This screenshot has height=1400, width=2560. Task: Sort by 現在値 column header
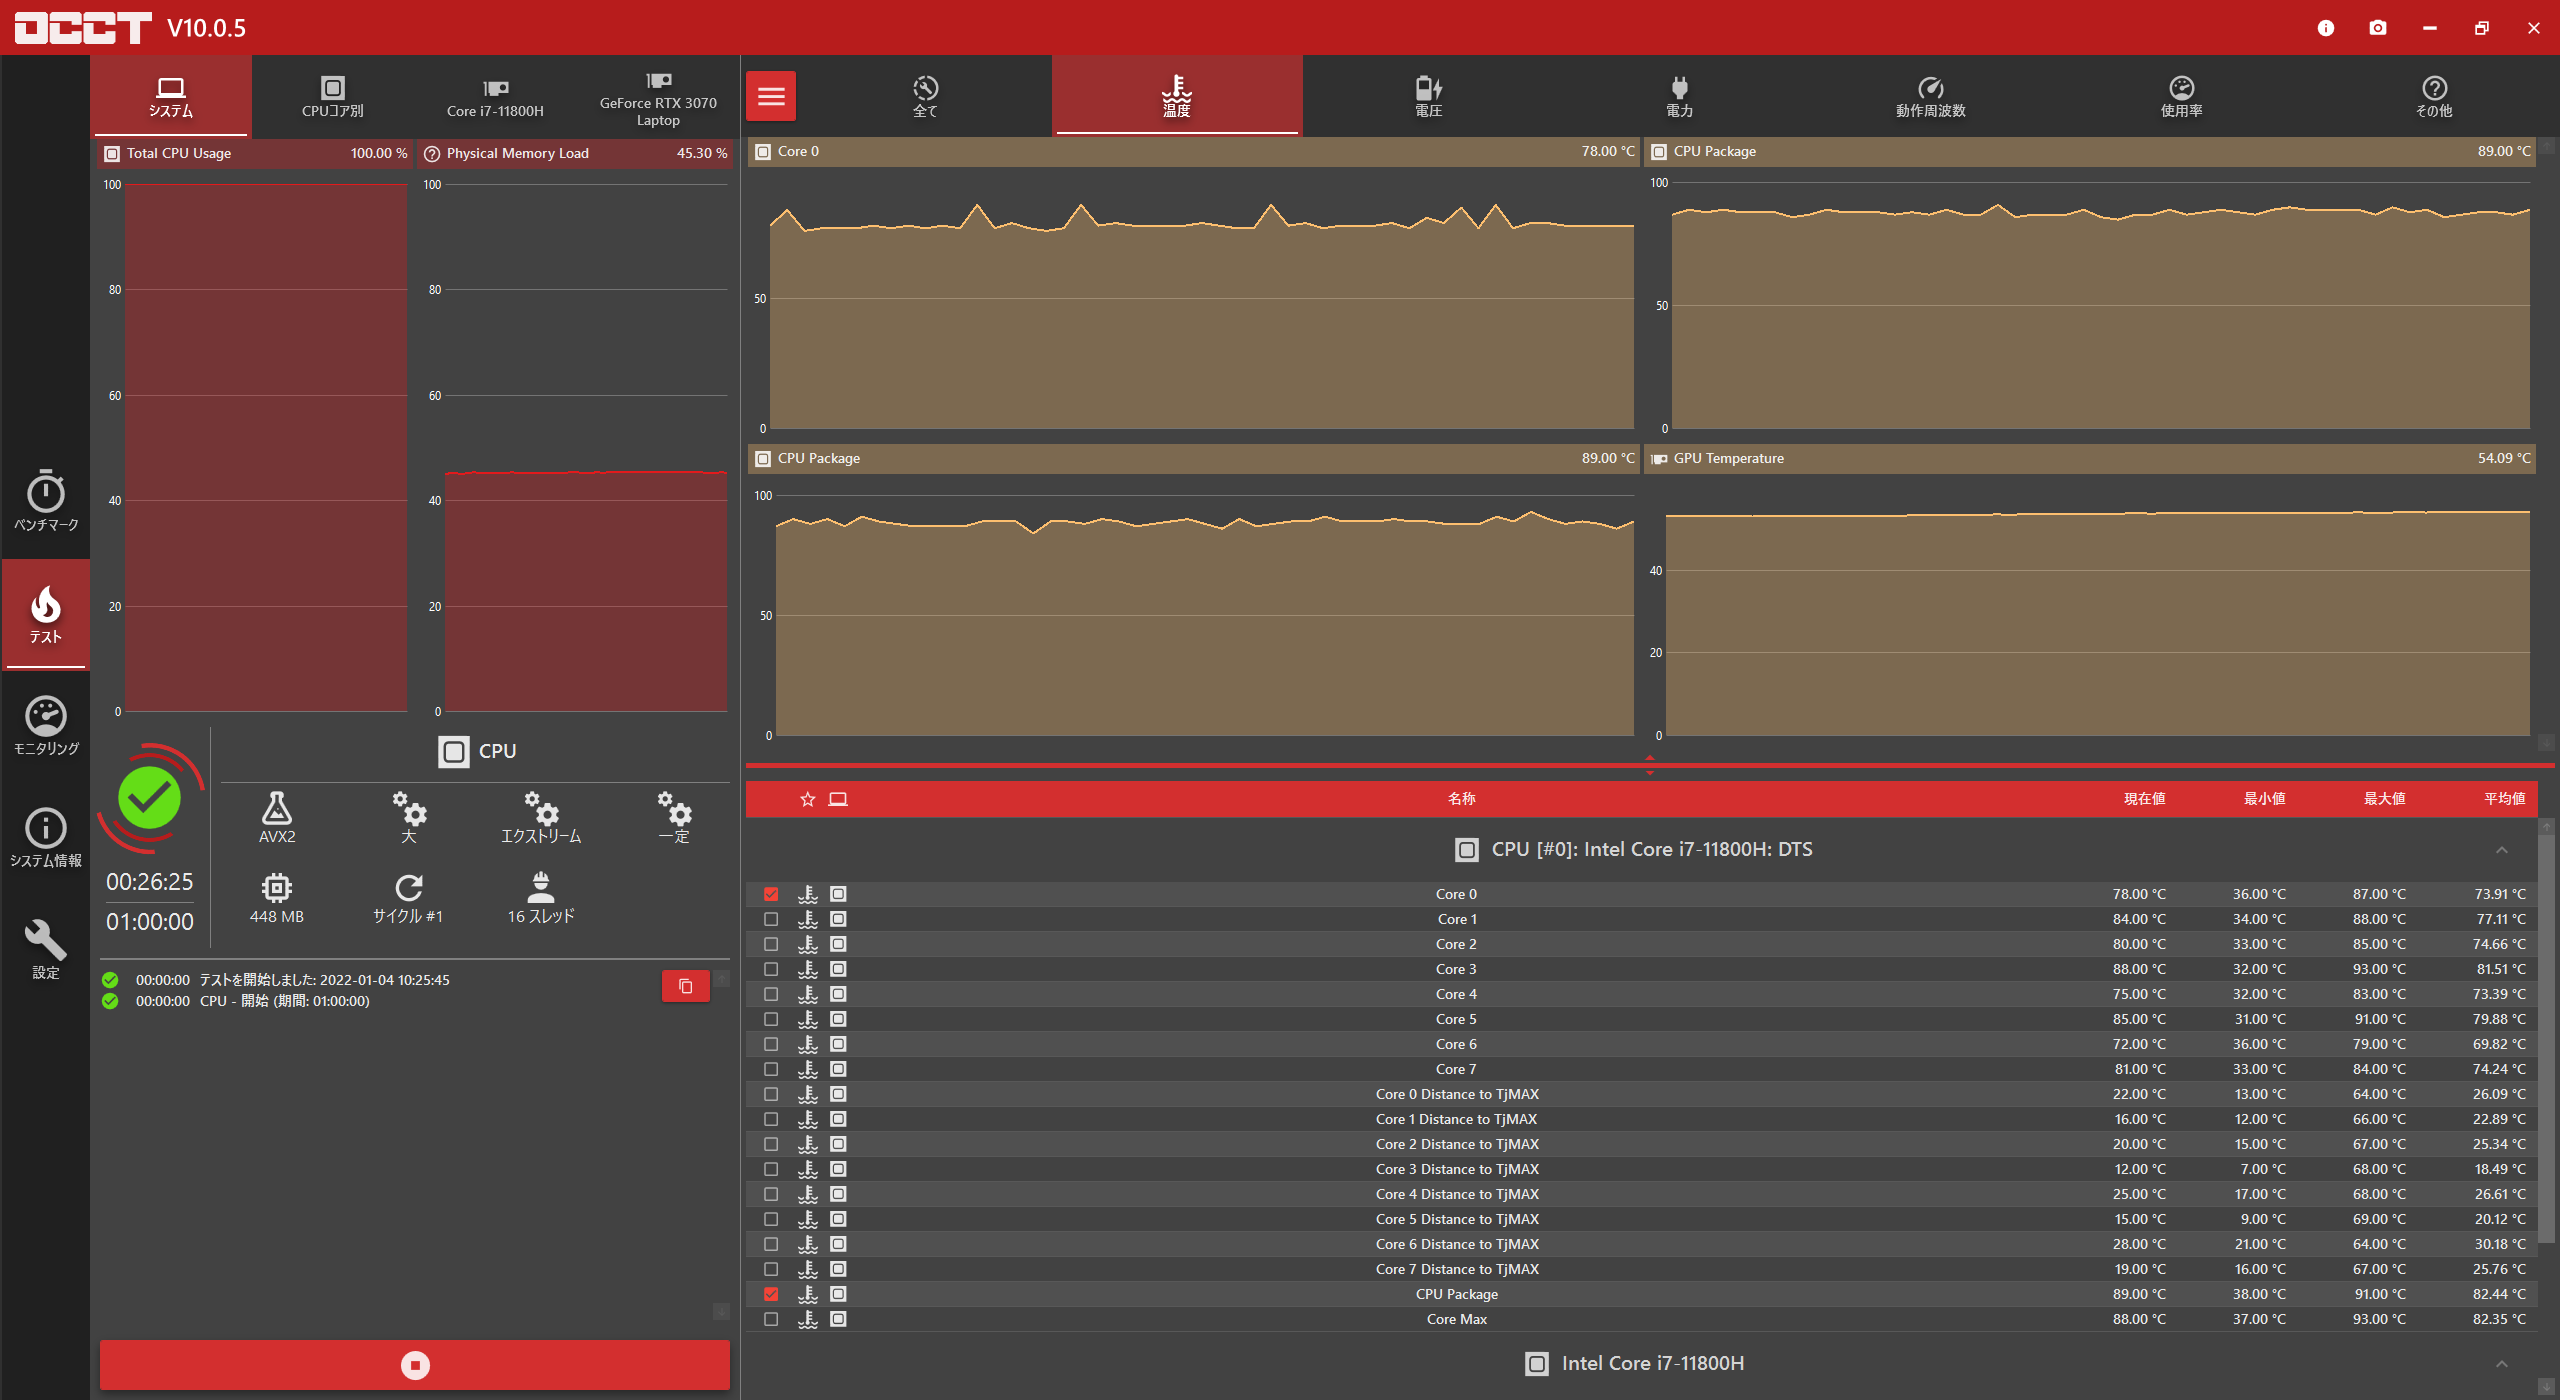[2144, 799]
